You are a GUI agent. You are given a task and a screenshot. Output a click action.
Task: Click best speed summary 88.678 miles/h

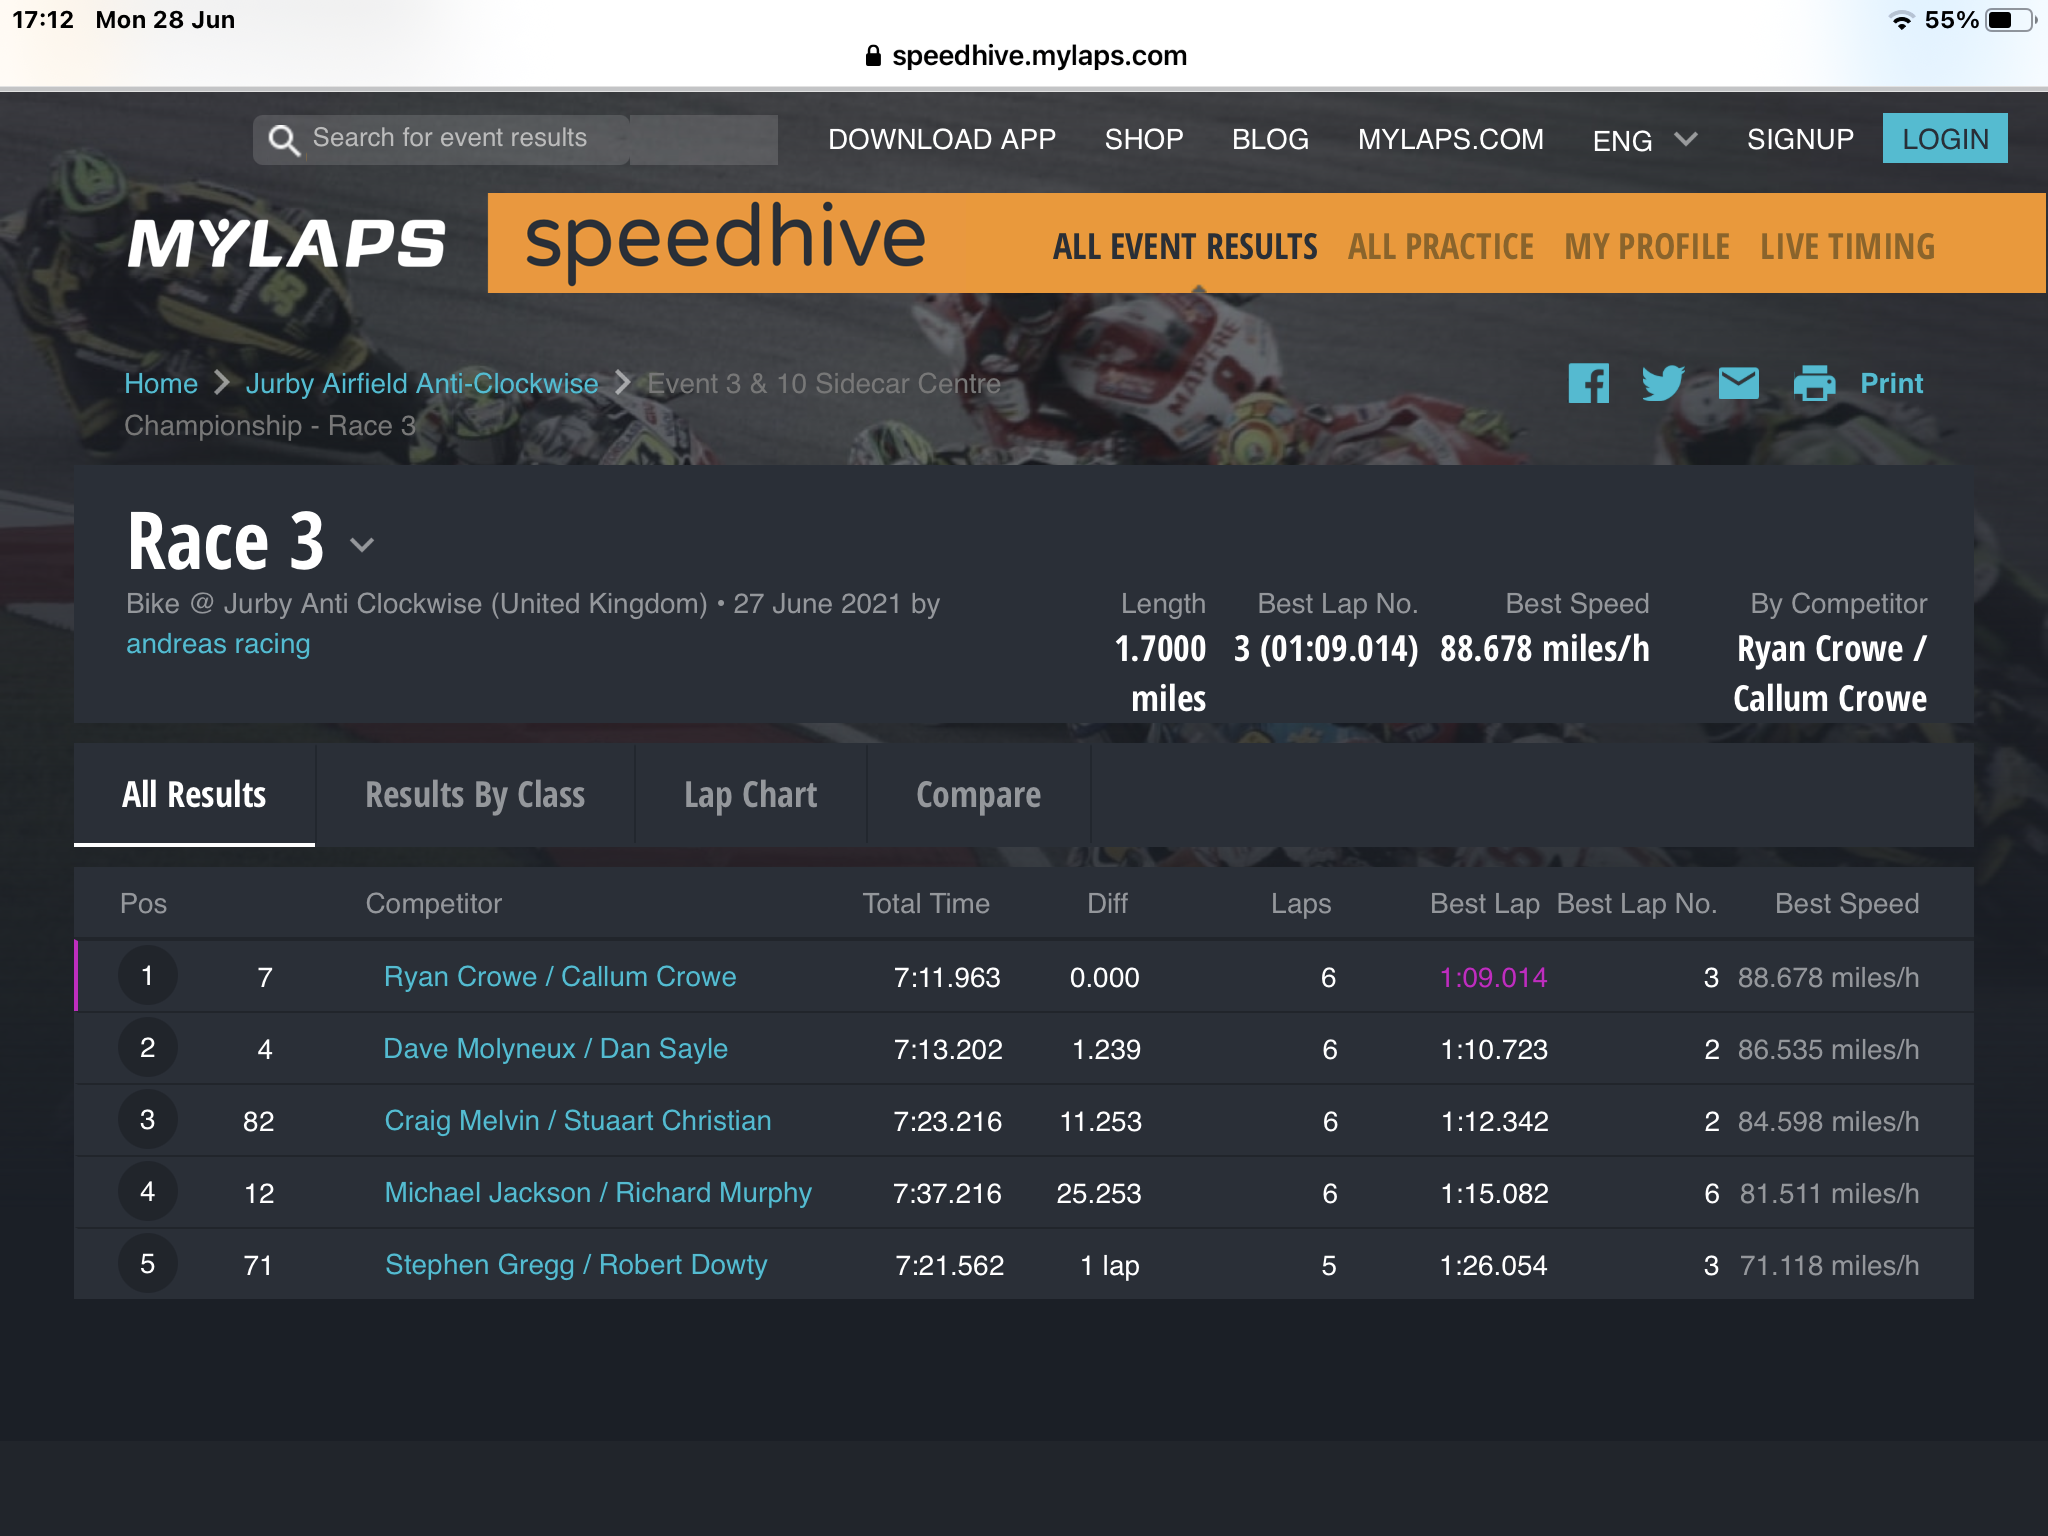point(1544,649)
